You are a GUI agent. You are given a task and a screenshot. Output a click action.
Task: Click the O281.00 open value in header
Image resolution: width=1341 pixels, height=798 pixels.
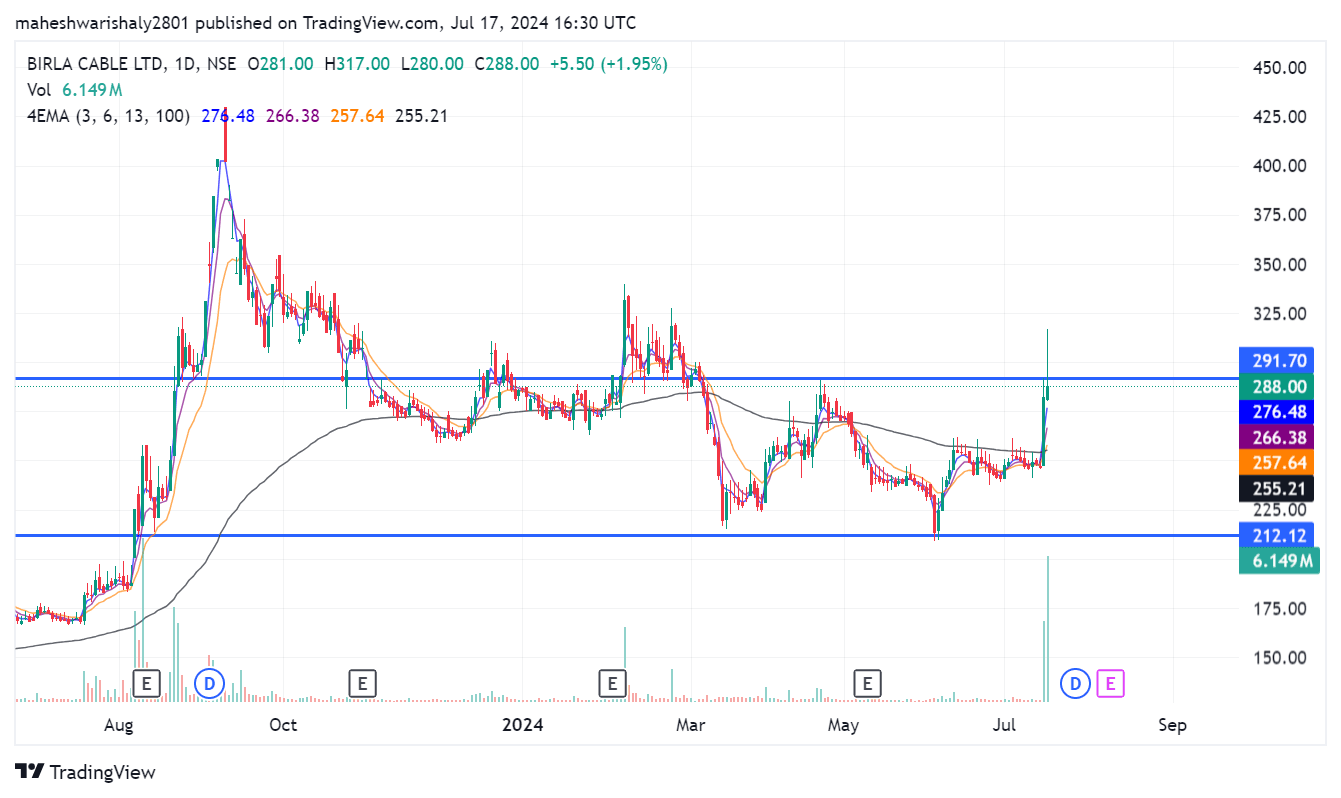tap(281, 64)
